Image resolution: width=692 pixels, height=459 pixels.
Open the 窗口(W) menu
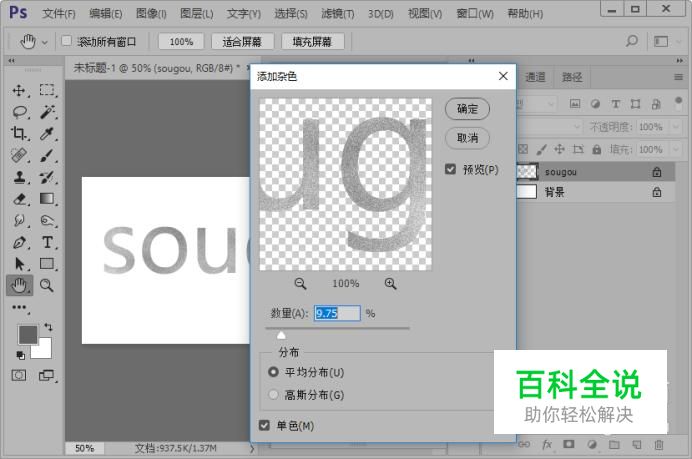pyautogui.click(x=475, y=14)
